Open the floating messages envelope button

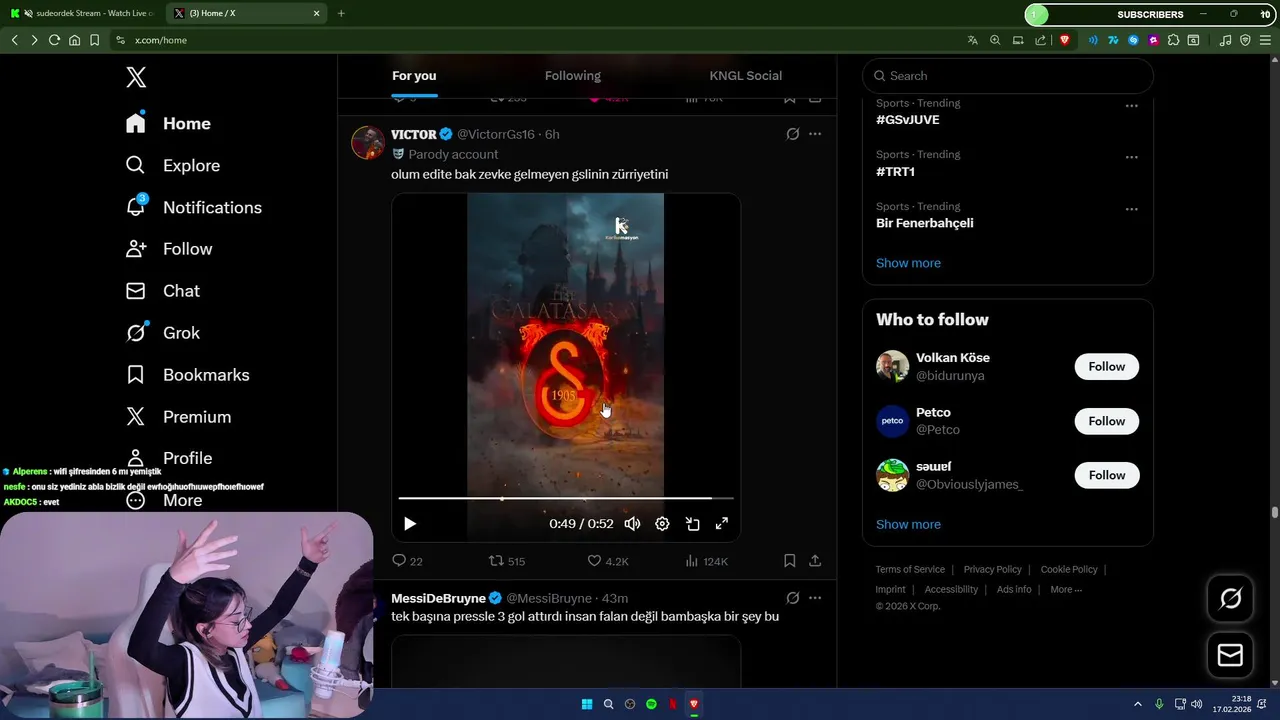(1230, 655)
